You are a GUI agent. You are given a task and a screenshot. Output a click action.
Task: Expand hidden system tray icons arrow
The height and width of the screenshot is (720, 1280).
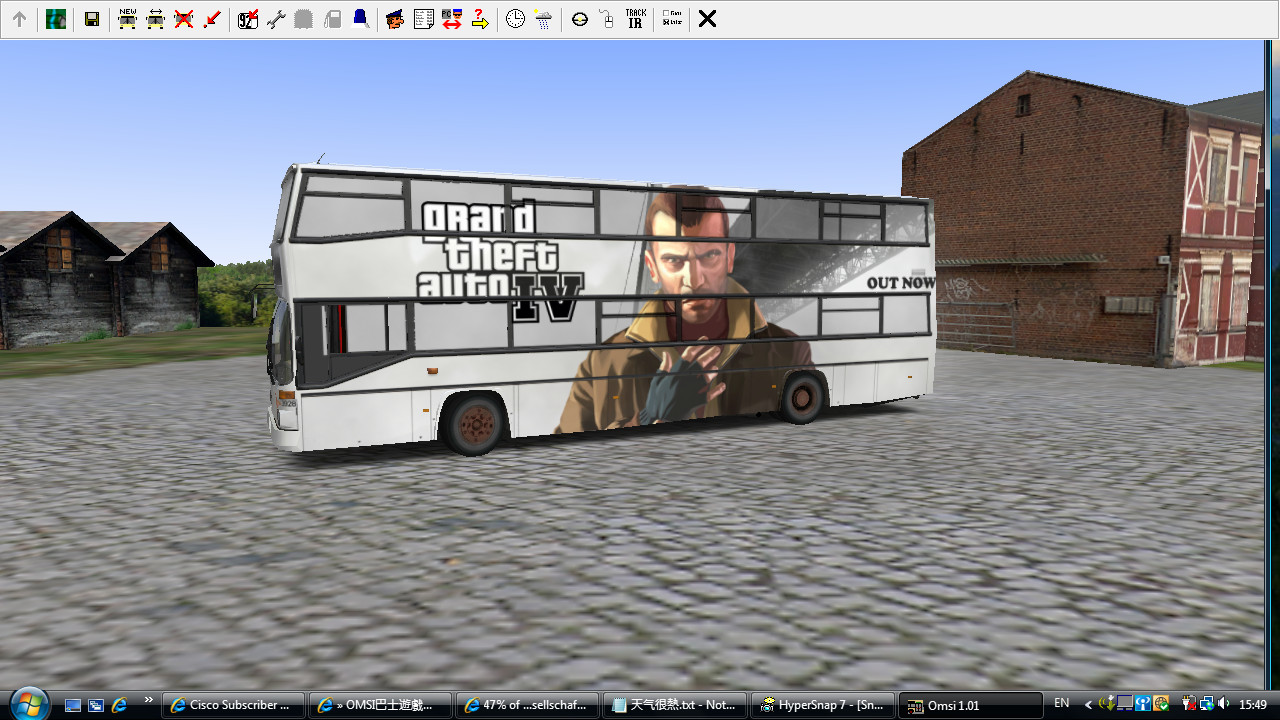click(x=1088, y=705)
